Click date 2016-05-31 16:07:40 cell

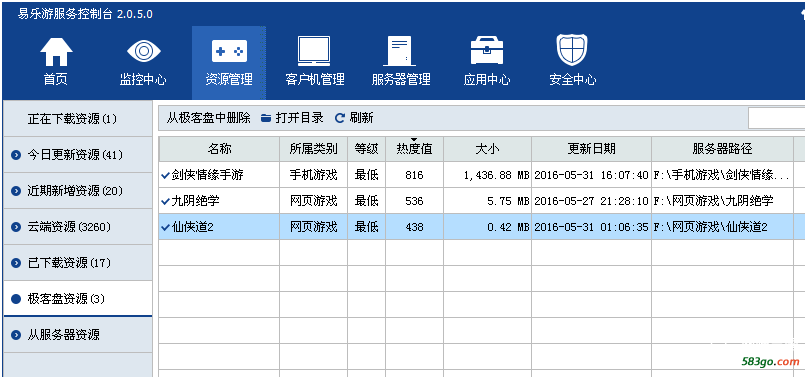591,175
